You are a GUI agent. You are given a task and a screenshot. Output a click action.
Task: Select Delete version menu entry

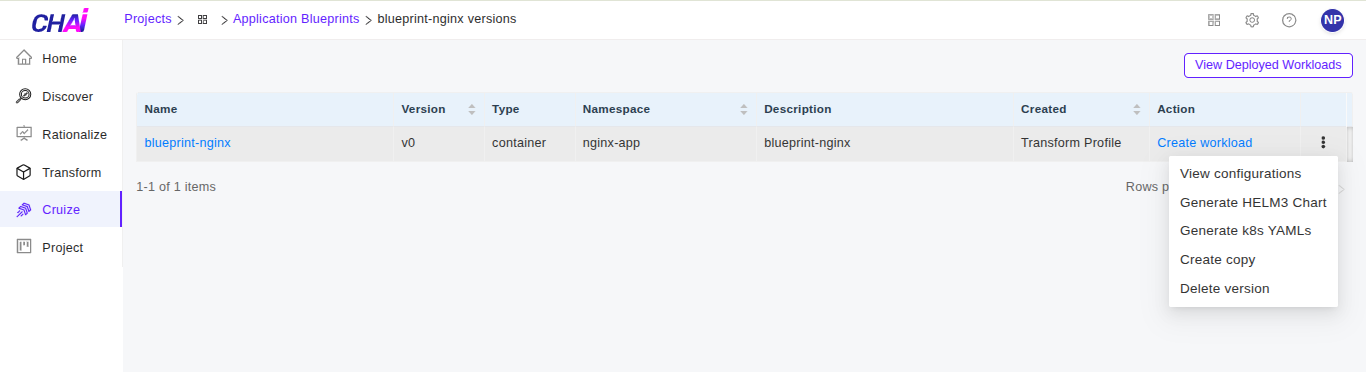pyautogui.click(x=1253, y=289)
